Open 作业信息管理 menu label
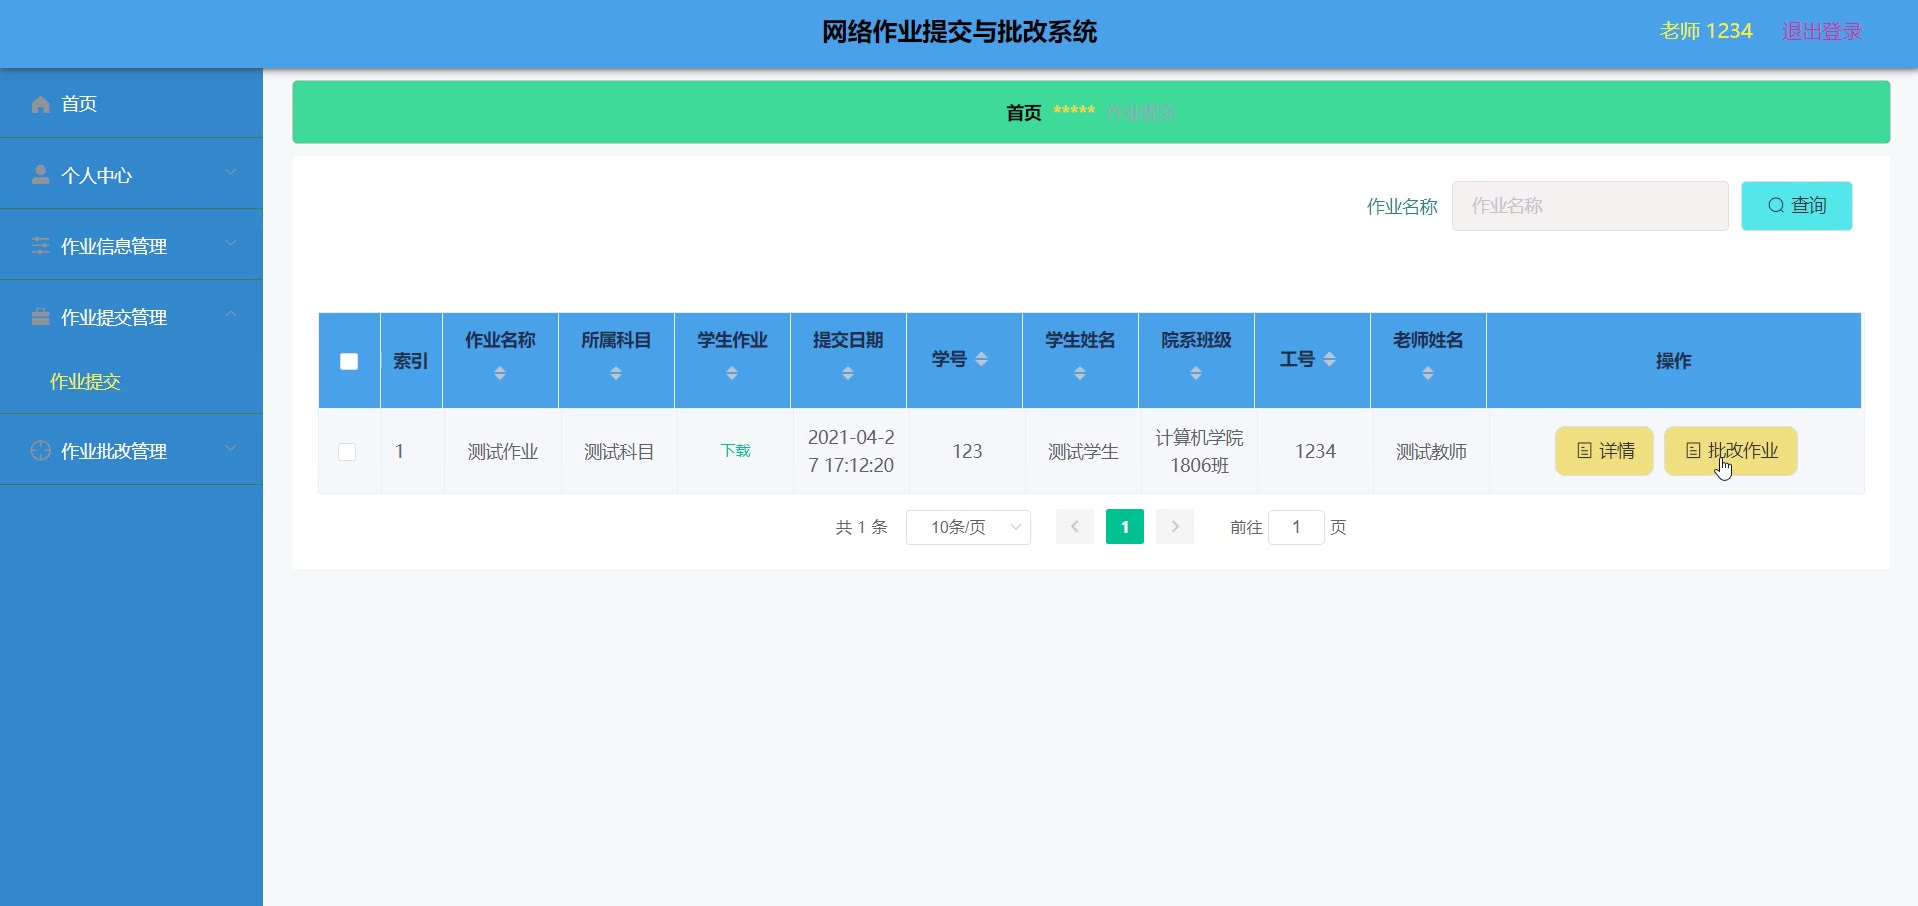Viewport: 1918px width, 906px height. [114, 246]
